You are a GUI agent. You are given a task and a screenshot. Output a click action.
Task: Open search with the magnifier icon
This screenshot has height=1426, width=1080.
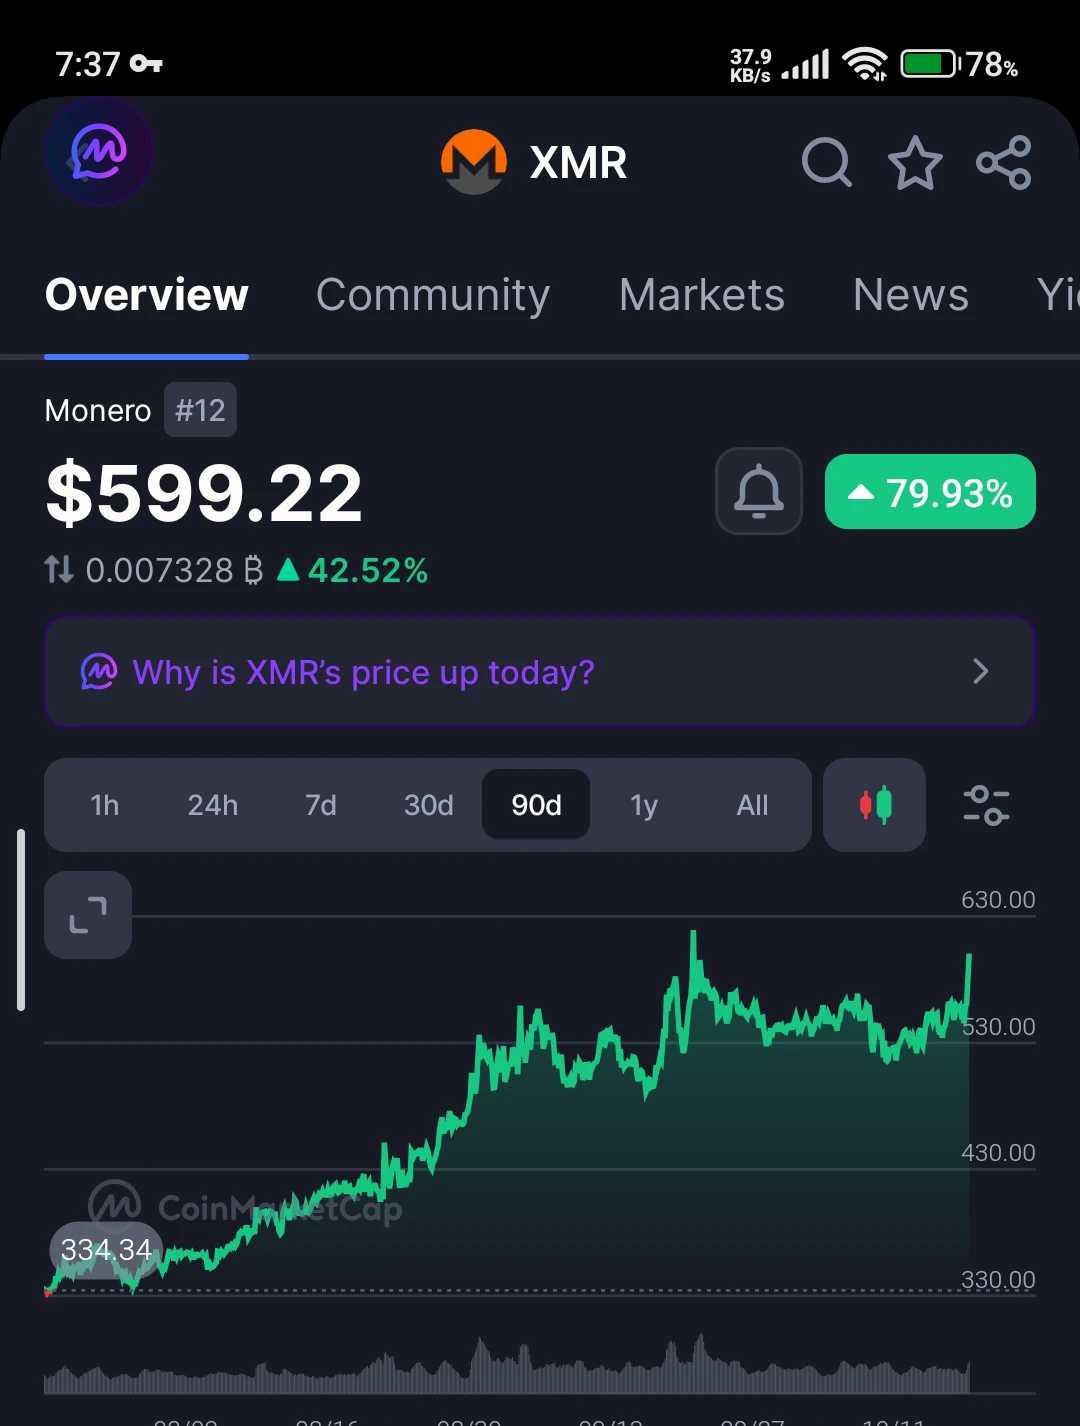point(827,162)
